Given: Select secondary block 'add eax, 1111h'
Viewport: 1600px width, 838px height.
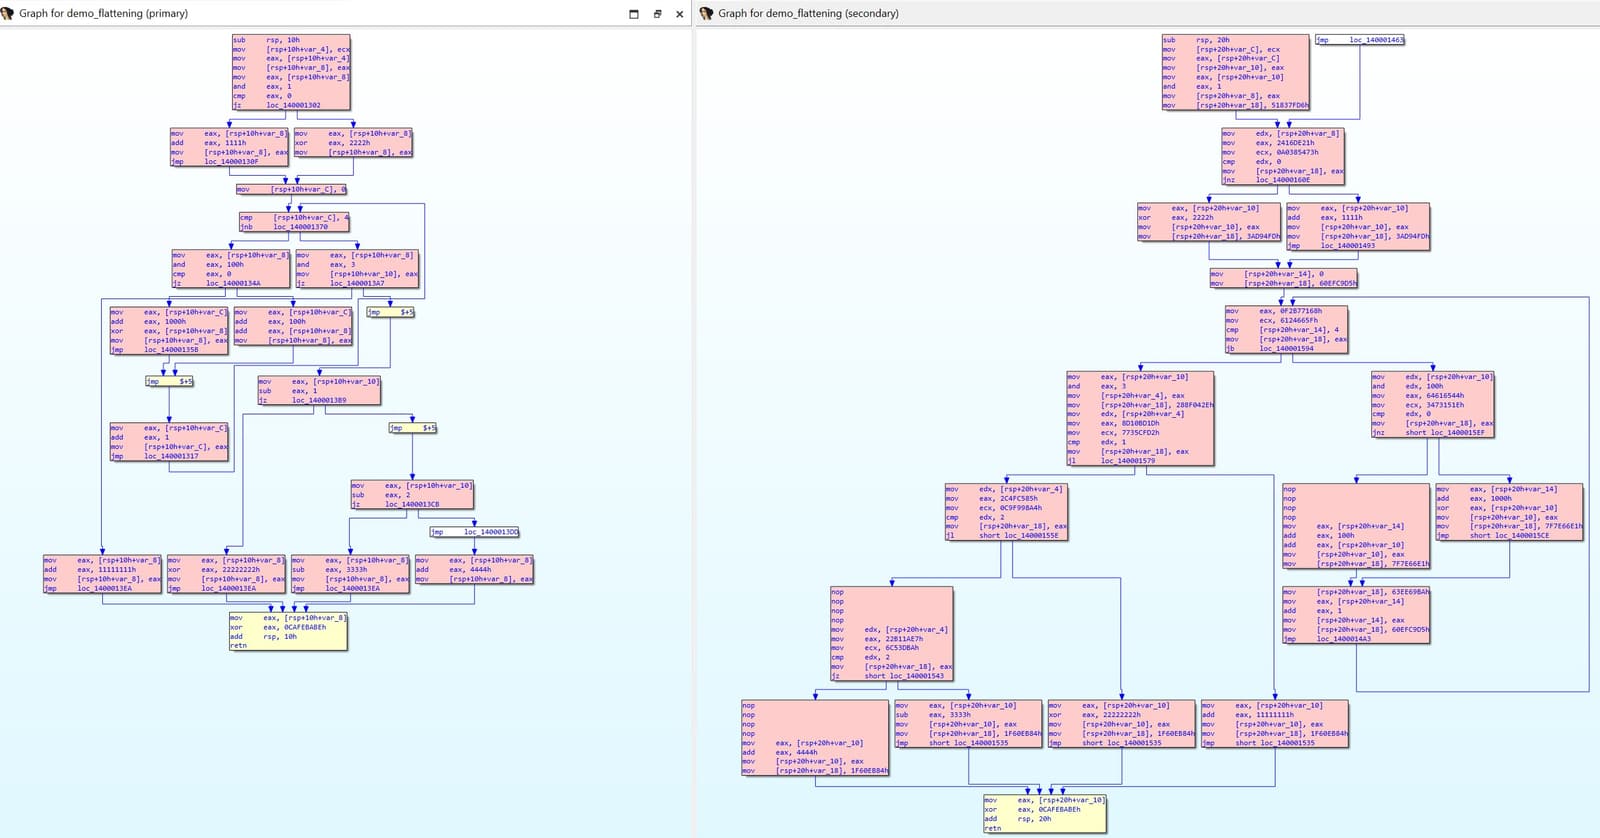Looking at the screenshot, I should [x=1357, y=227].
